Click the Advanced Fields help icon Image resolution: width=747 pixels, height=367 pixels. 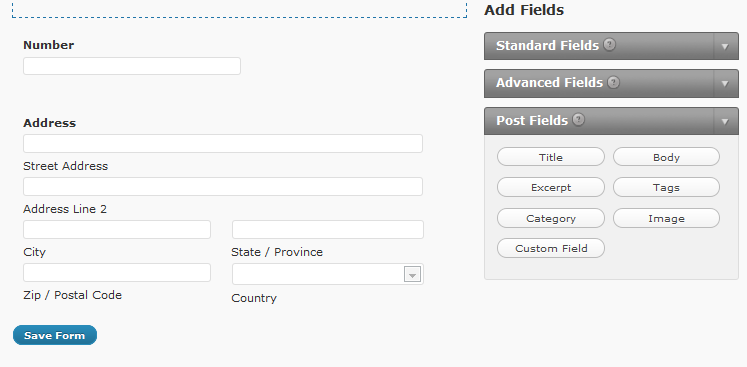click(x=614, y=82)
